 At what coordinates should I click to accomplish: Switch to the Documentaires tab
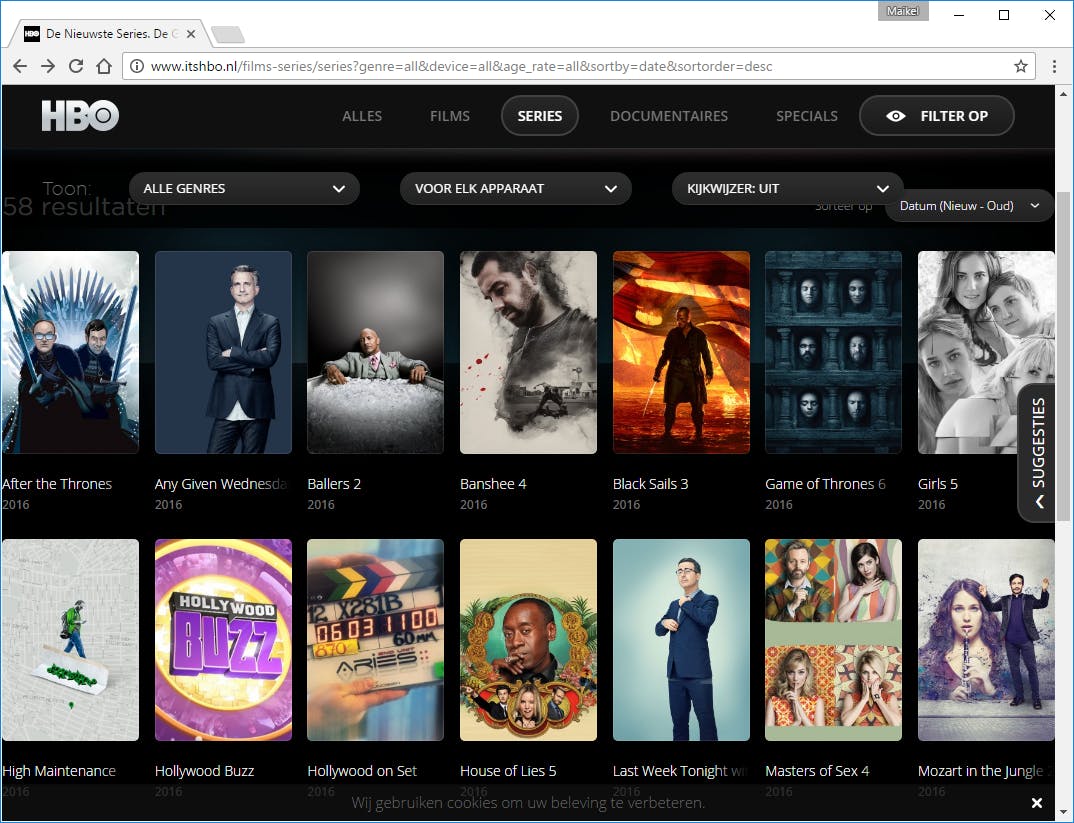[x=669, y=116]
